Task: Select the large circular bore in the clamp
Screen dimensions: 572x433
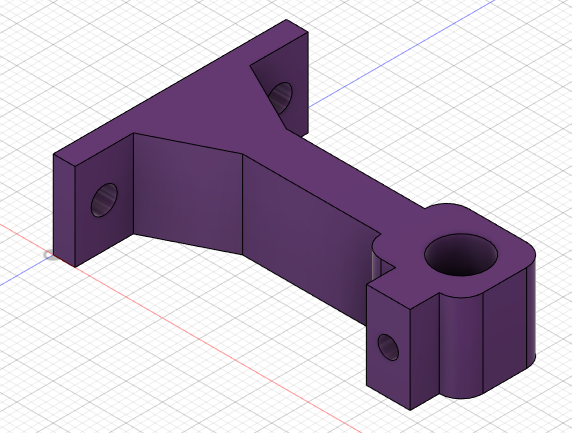Action: 461,255
